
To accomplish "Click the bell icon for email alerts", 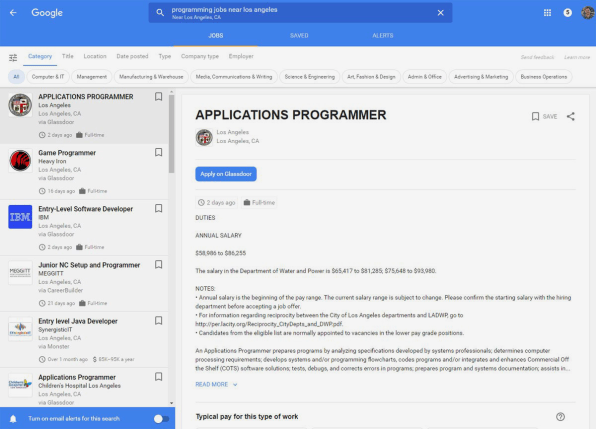I will tap(13, 419).
